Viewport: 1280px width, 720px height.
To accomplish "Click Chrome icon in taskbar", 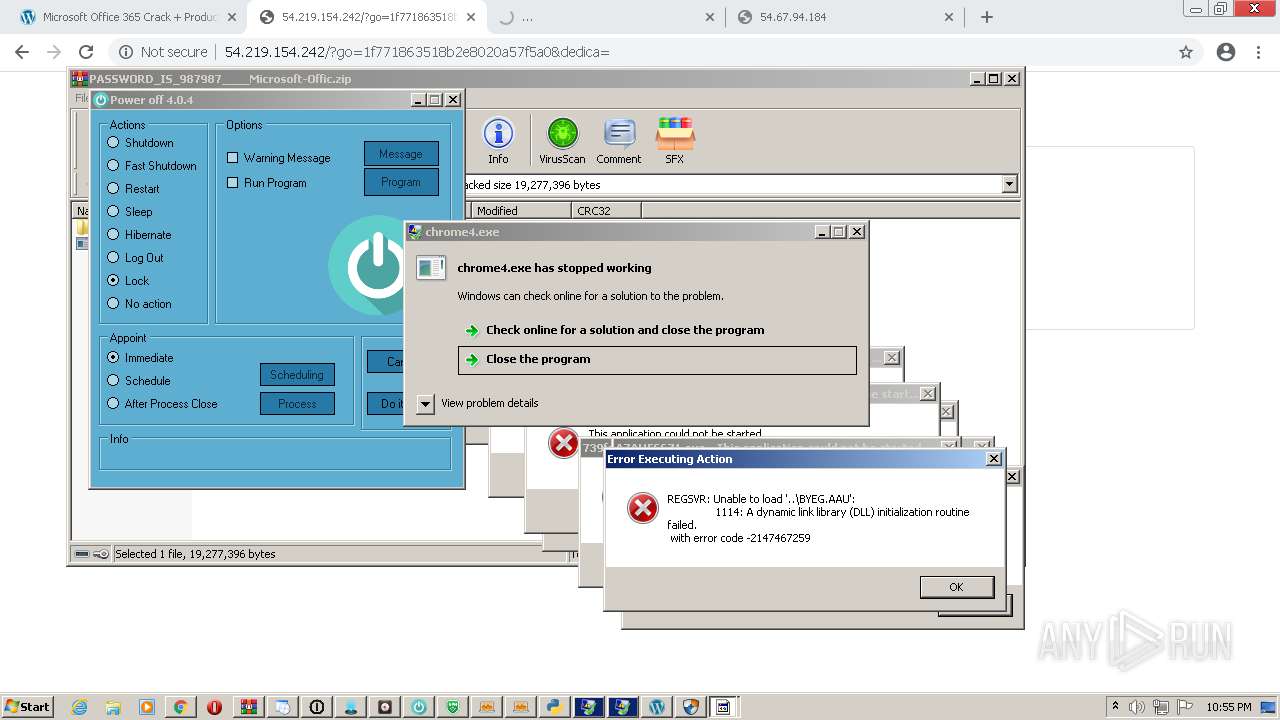I will pyautogui.click(x=181, y=707).
